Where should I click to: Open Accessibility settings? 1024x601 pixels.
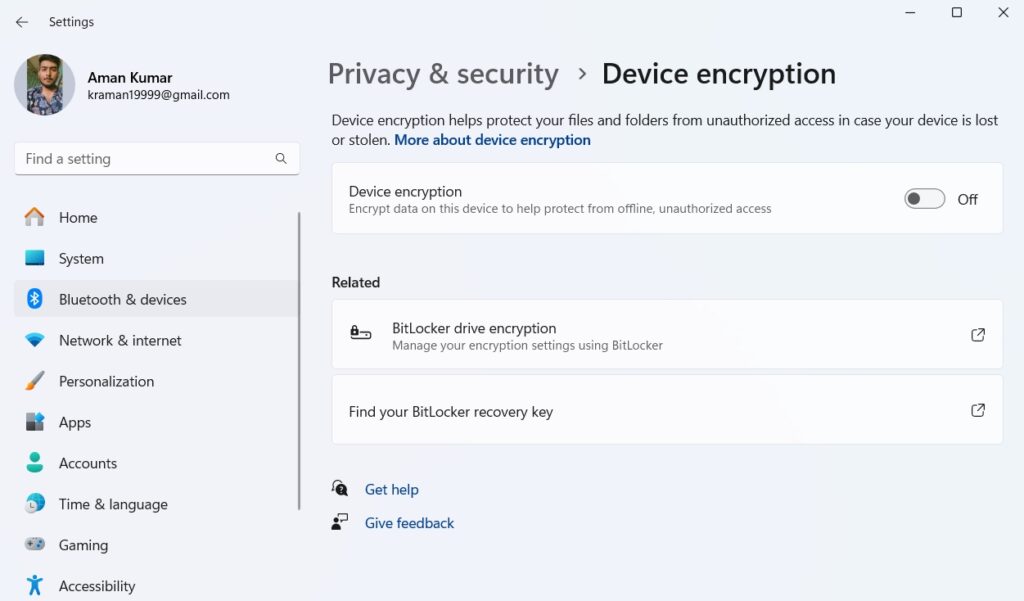pos(157,585)
